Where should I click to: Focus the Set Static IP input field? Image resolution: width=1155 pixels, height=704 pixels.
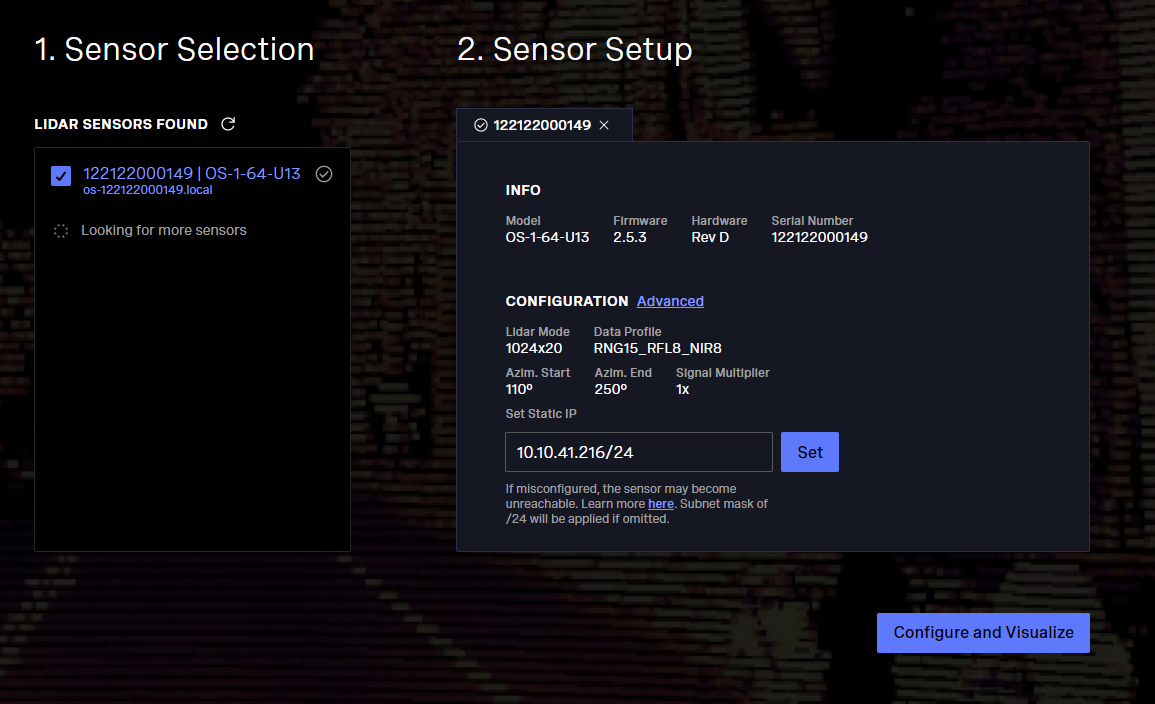[638, 452]
